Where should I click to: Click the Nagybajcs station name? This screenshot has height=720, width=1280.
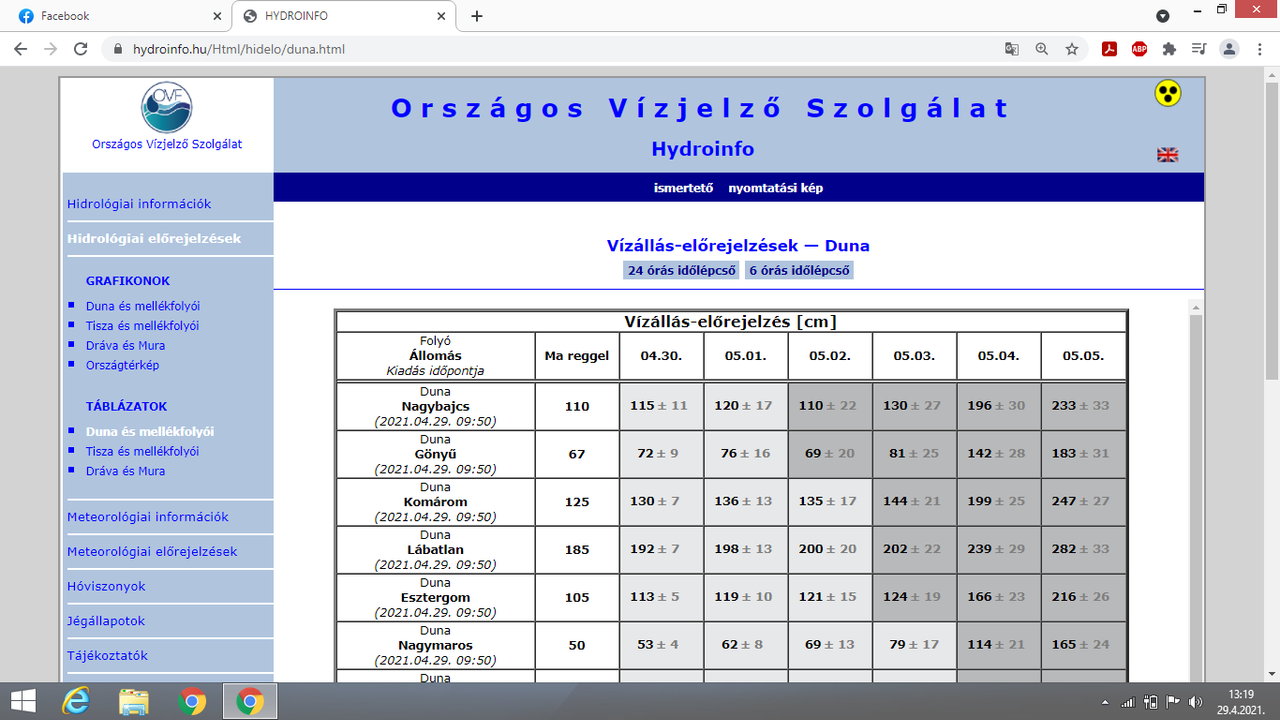[436, 406]
